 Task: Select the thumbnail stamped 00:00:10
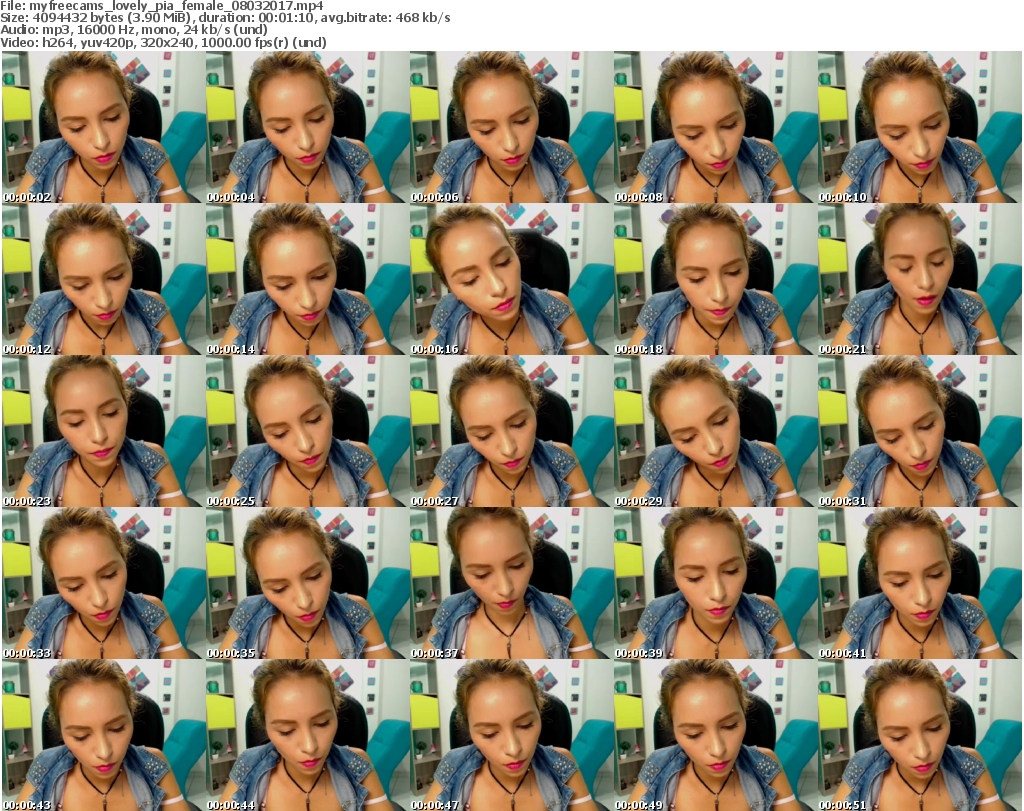coord(919,127)
